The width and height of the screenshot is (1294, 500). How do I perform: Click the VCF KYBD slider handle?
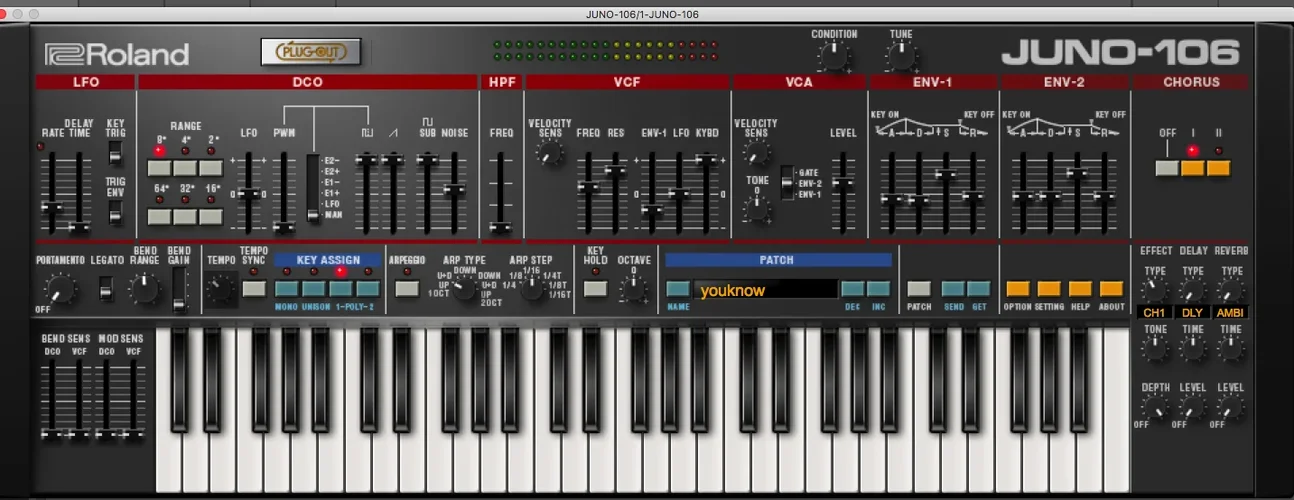(708, 159)
